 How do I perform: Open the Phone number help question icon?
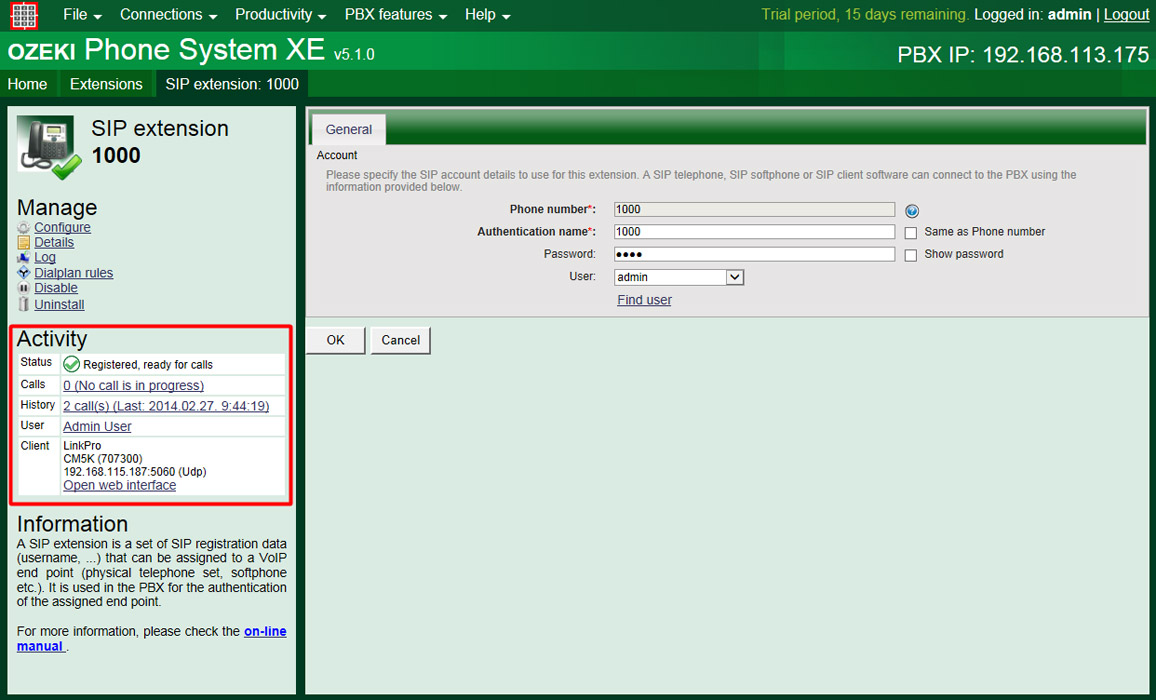click(x=911, y=210)
